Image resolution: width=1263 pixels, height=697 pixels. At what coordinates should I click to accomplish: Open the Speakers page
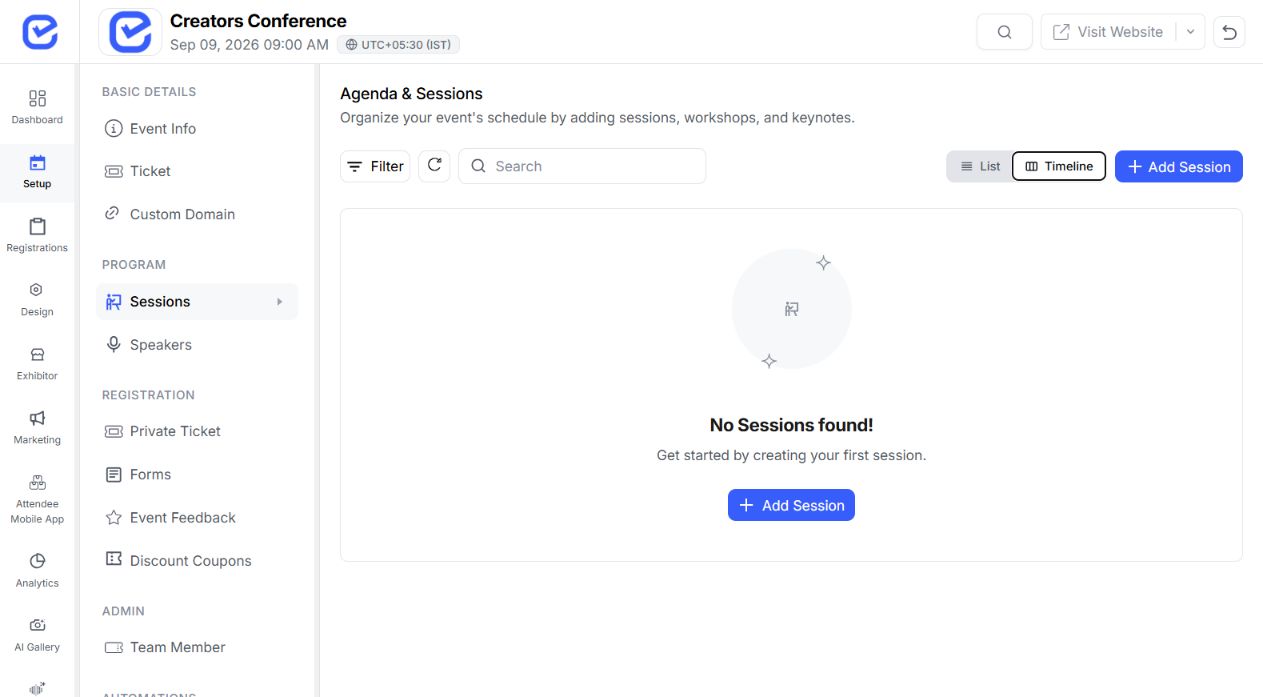(x=197, y=345)
